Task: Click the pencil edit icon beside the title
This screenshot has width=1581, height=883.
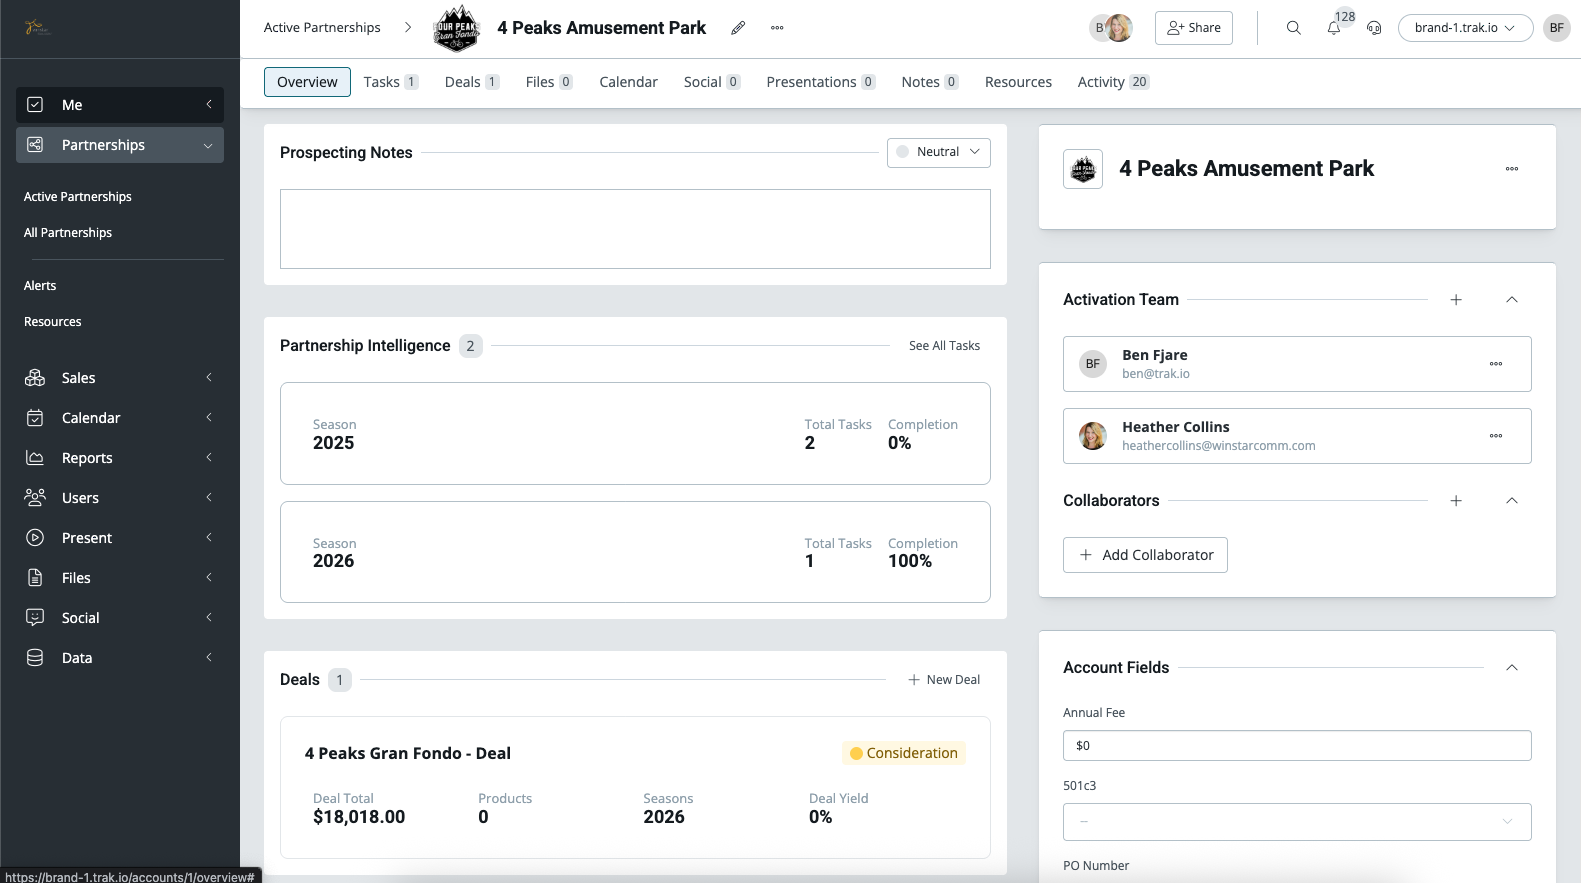Action: (738, 28)
